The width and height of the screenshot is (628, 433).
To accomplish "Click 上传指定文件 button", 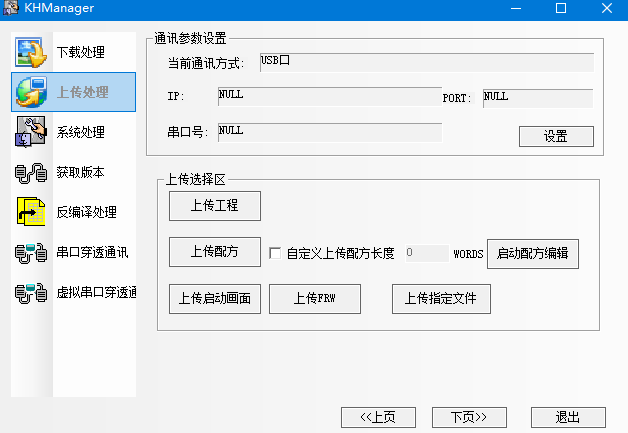I will (440, 299).
